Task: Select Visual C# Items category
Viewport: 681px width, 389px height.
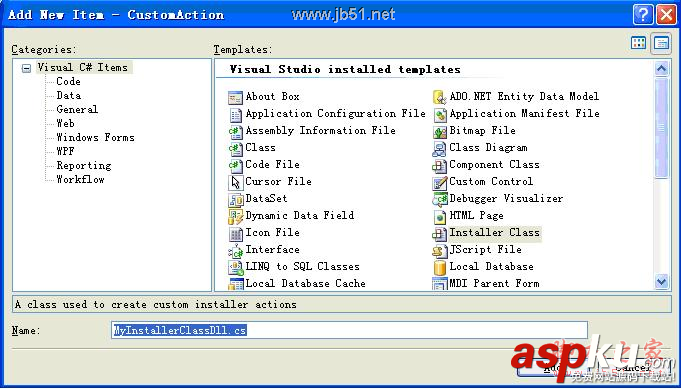Action: coord(83,68)
